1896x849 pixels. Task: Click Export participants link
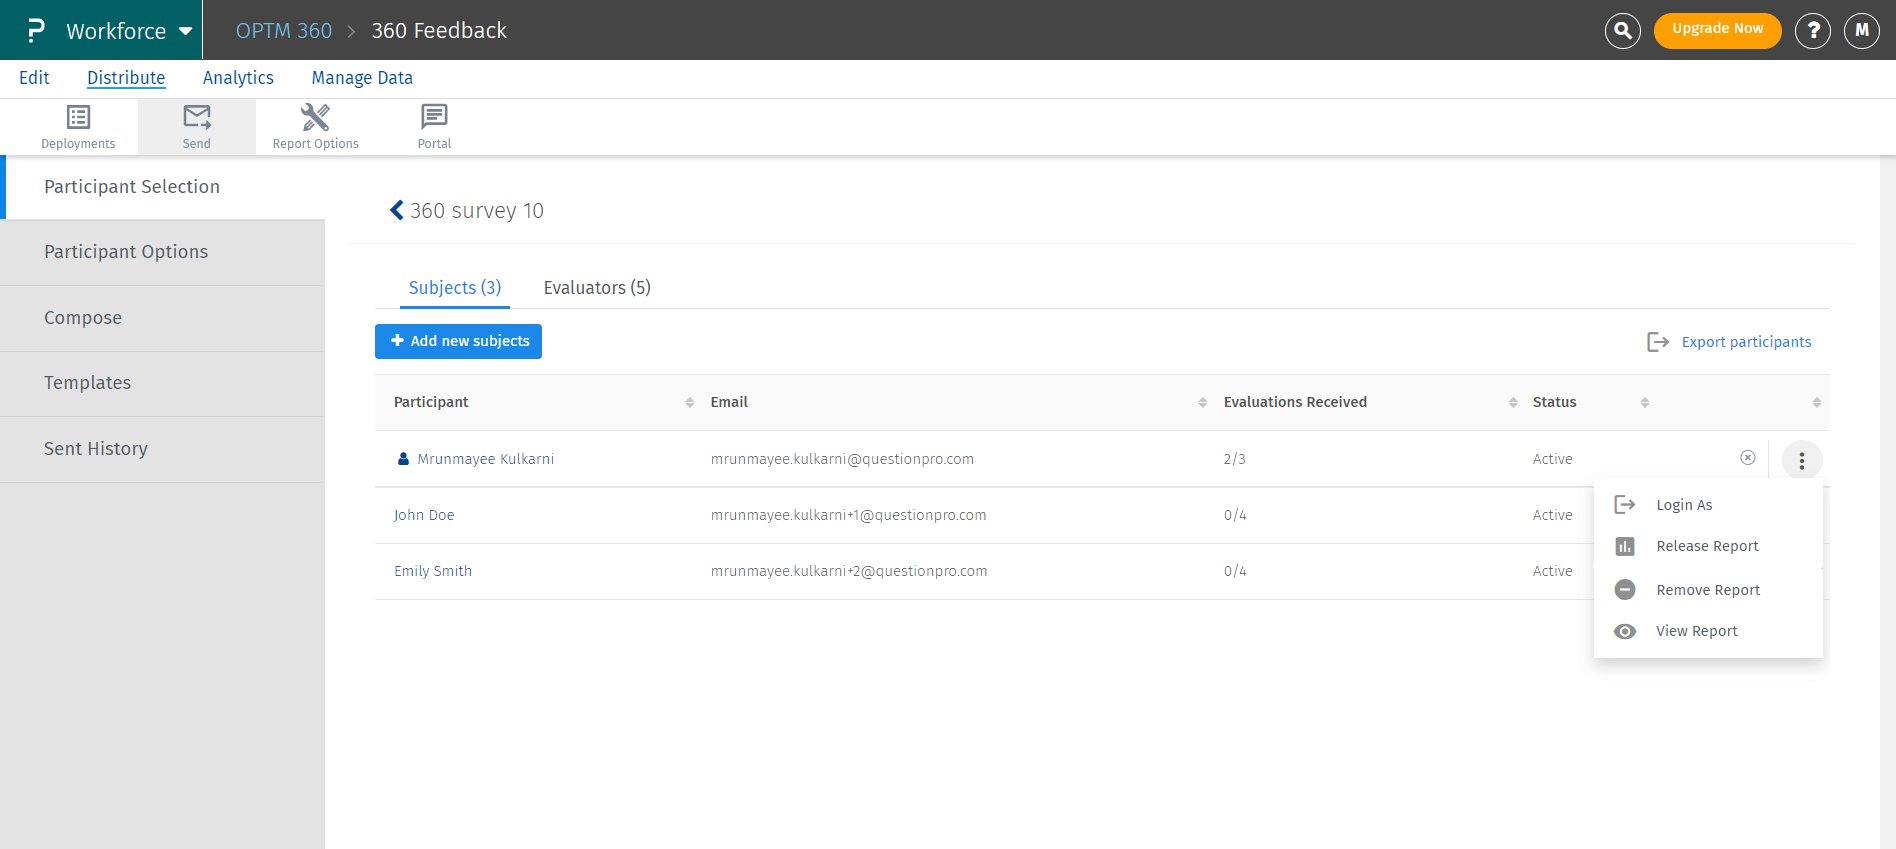[x=1745, y=342]
